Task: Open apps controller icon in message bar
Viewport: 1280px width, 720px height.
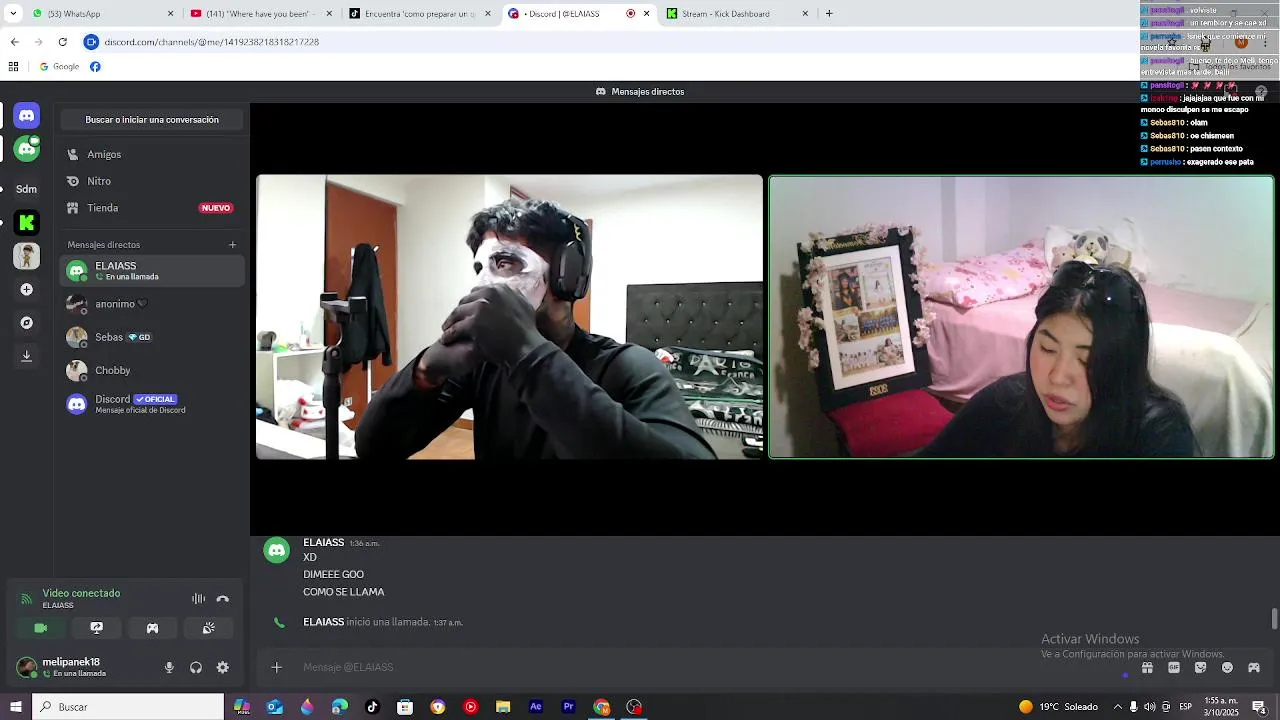Action: click(1253, 668)
